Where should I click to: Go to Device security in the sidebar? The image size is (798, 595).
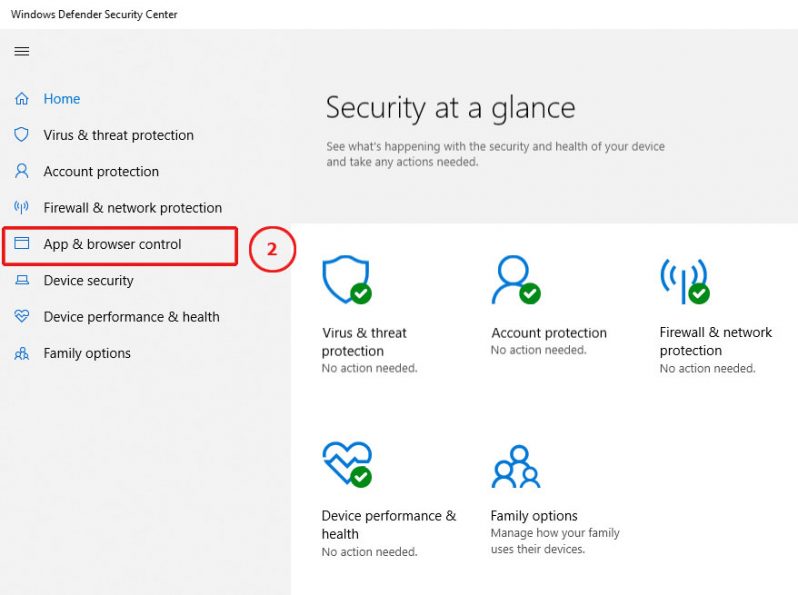point(88,281)
